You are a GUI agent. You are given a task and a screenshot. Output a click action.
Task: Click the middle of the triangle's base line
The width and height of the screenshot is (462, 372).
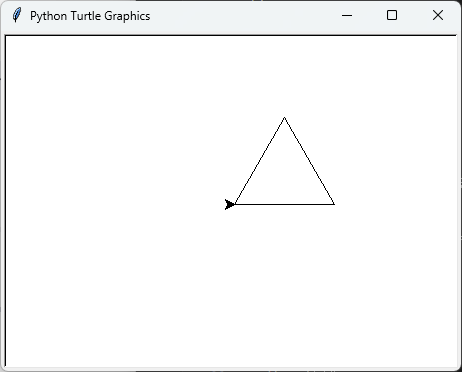(285, 204)
